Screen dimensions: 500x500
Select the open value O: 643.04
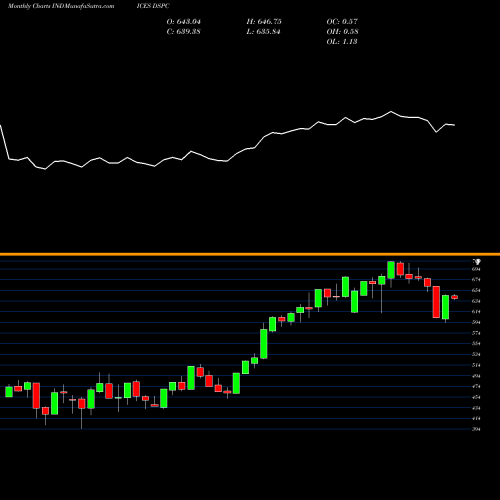[x=184, y=22]
